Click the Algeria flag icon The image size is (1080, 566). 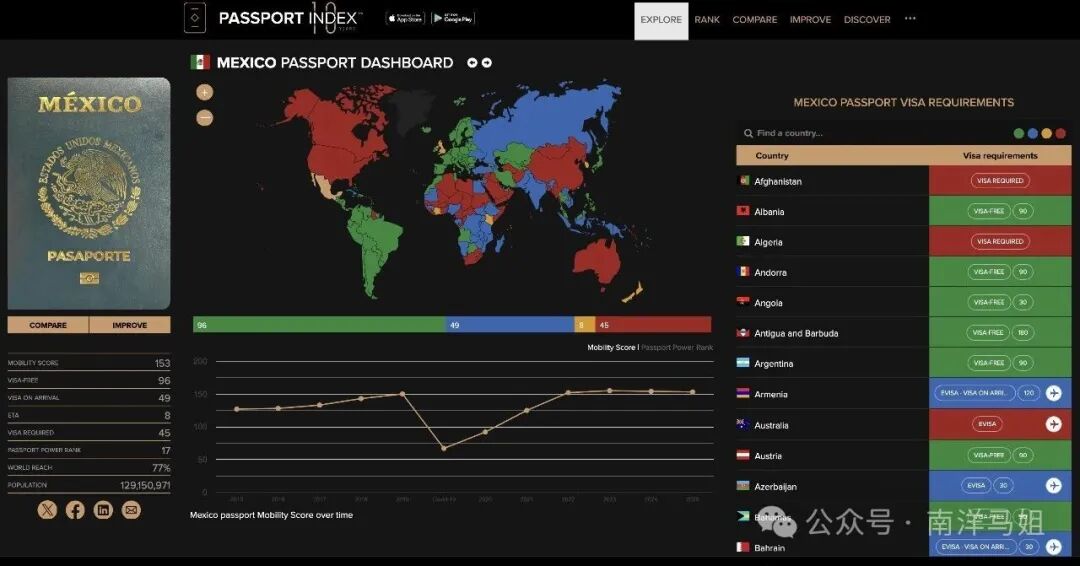(x=743, y=241)
